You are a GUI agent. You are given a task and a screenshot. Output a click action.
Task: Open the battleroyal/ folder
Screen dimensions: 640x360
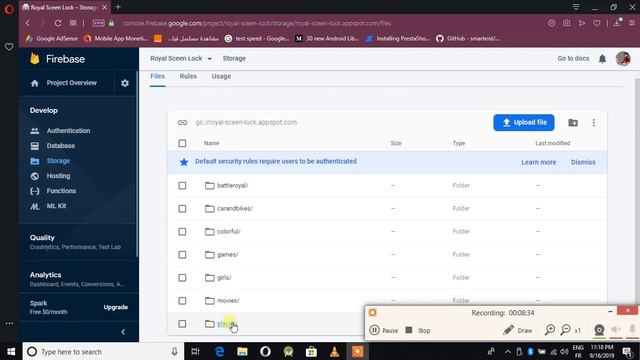point(232,185)
